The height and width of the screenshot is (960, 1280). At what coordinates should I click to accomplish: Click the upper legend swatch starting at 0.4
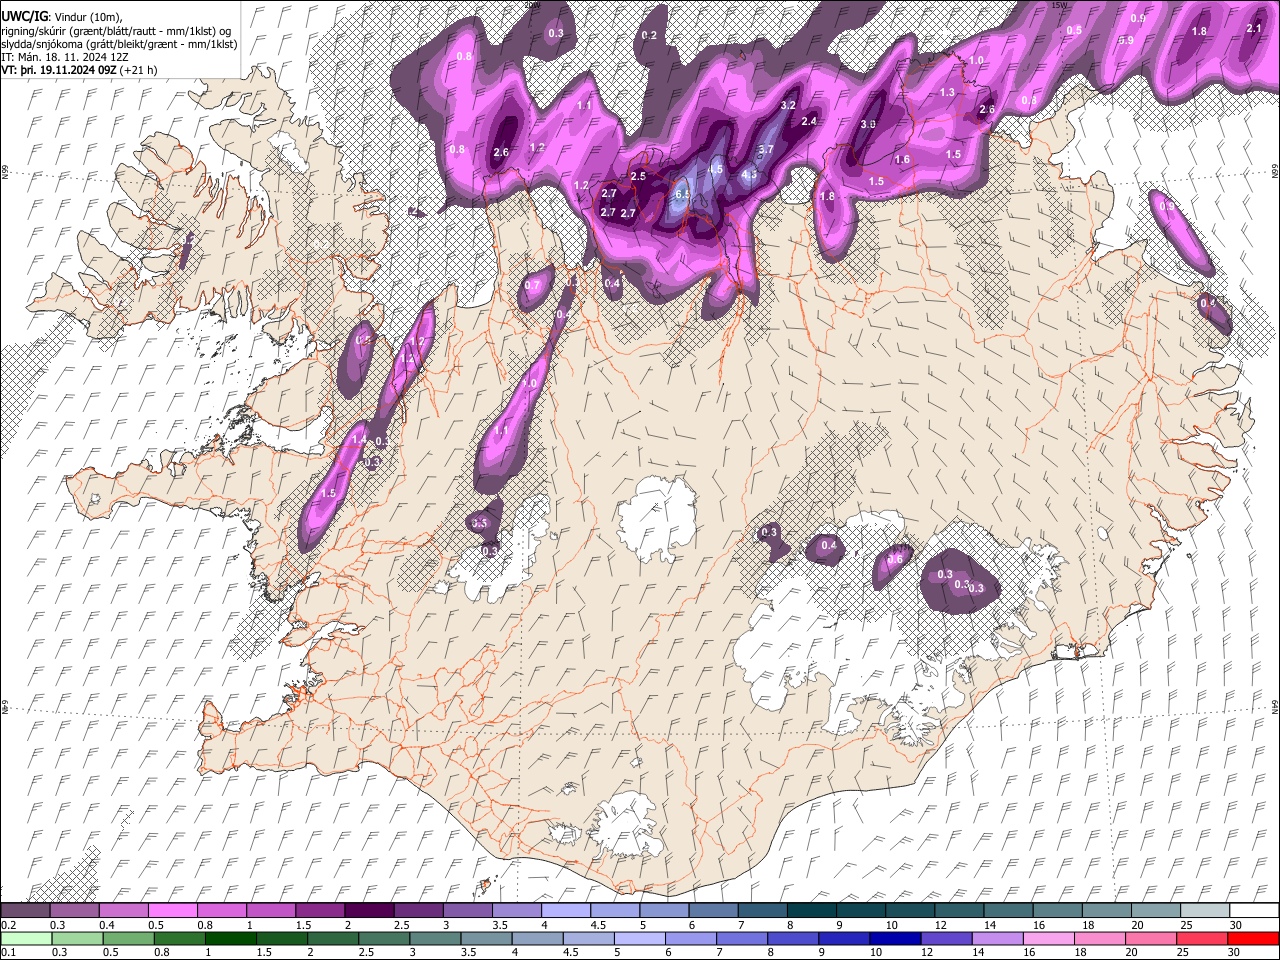pos(124,910)
